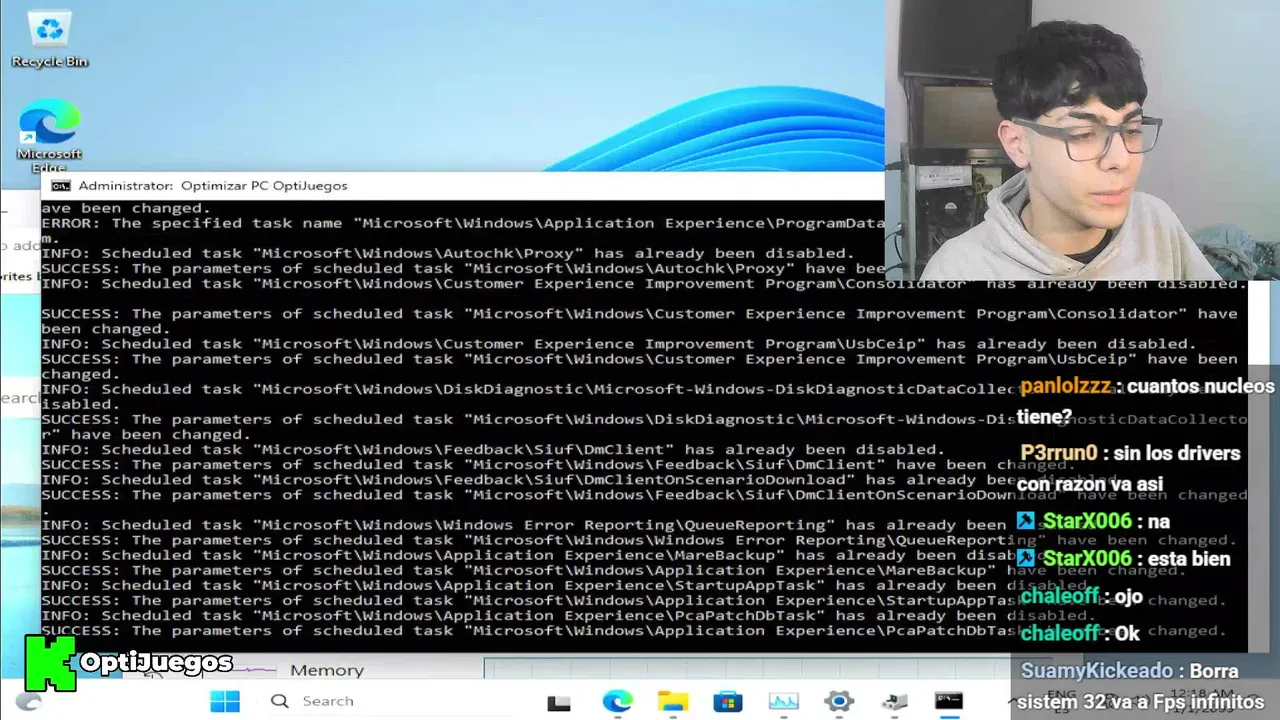Viewport: 1280px width, 720px height.
Task: Click the 'Administrator: Optimizar PC OptiJuegos' title bar
Action: (462, 186)
